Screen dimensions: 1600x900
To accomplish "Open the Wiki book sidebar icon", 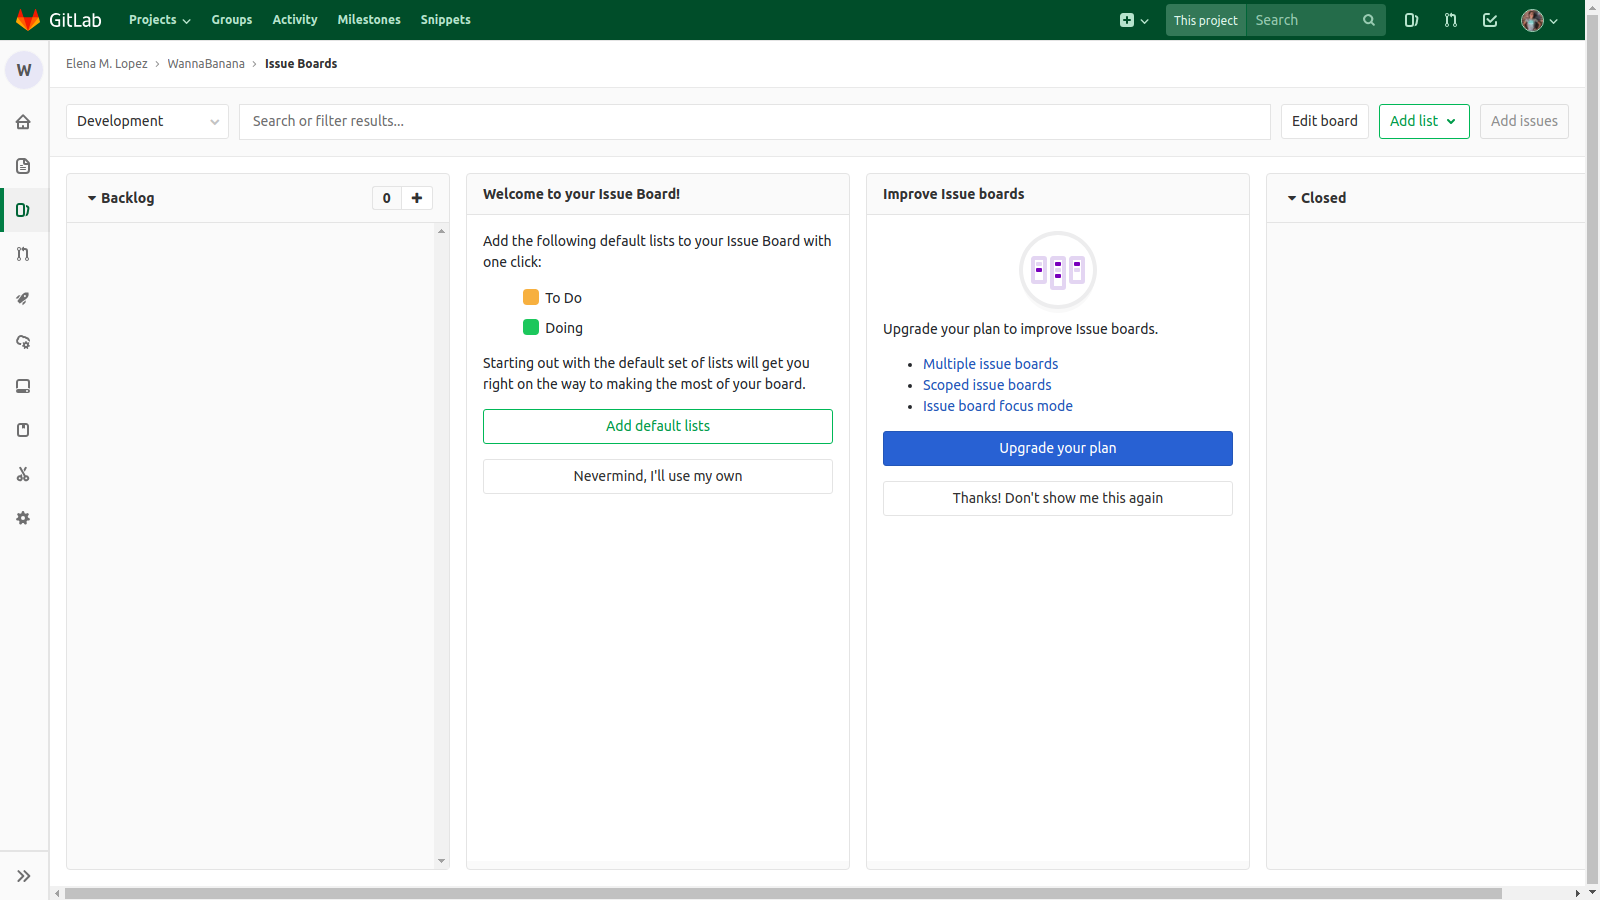I will point(23,430).
